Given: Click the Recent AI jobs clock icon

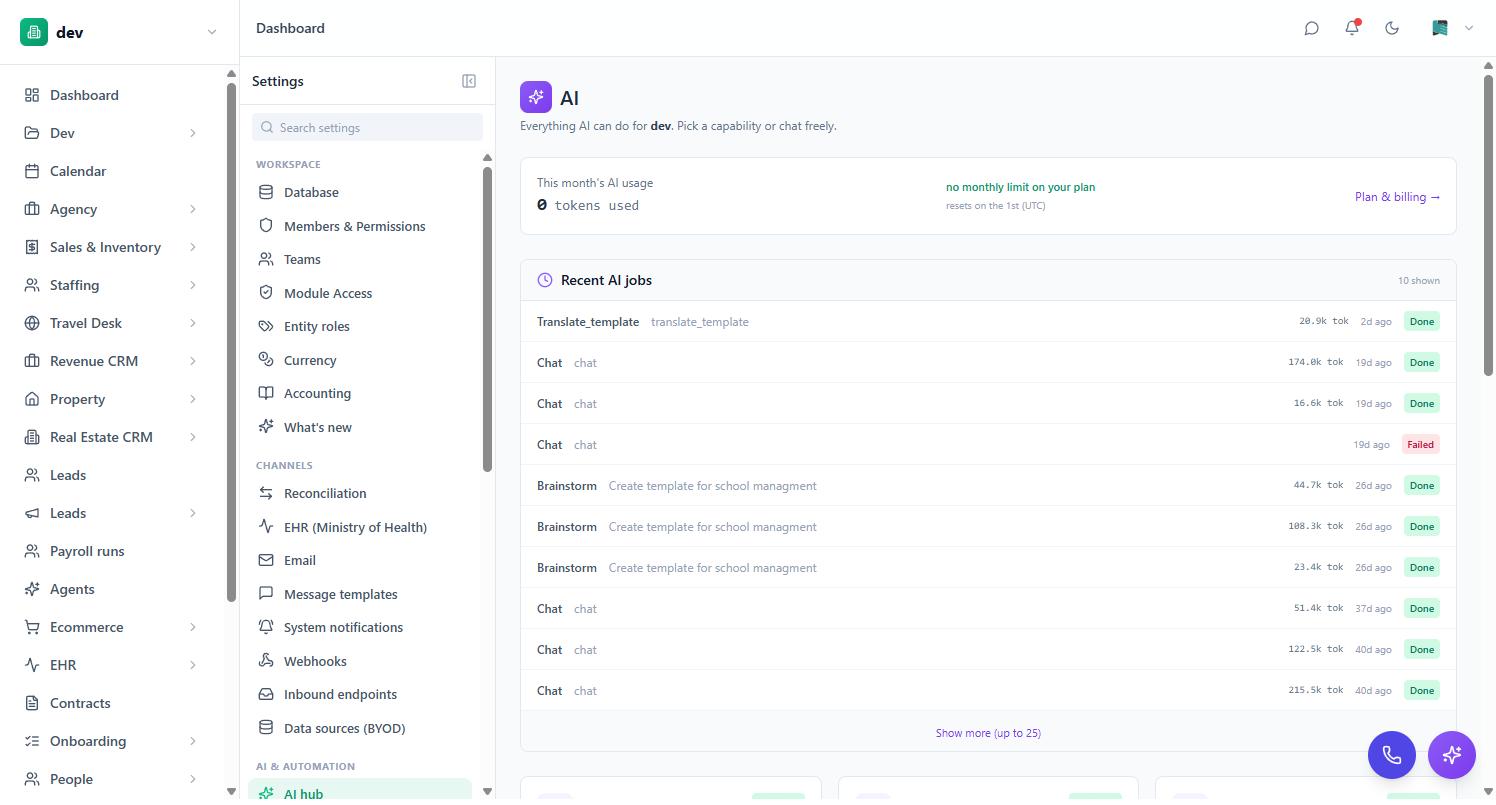Looking at the screenshot, I should 545,280.
